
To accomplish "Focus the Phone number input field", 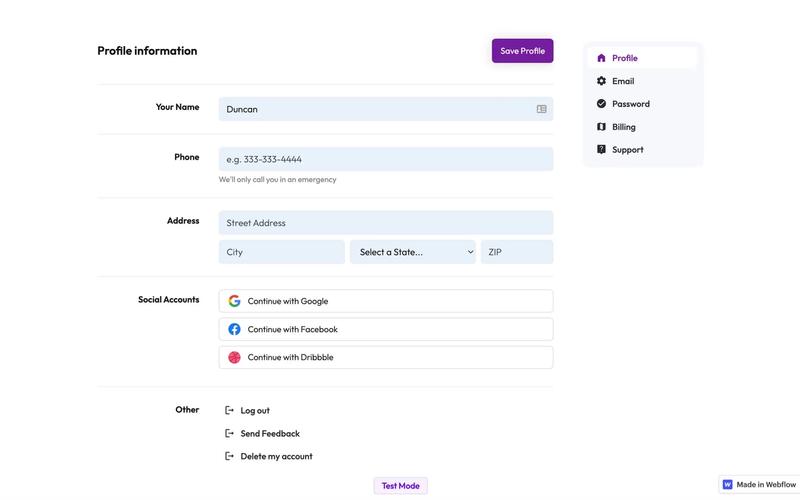I will tap(386, 159).
